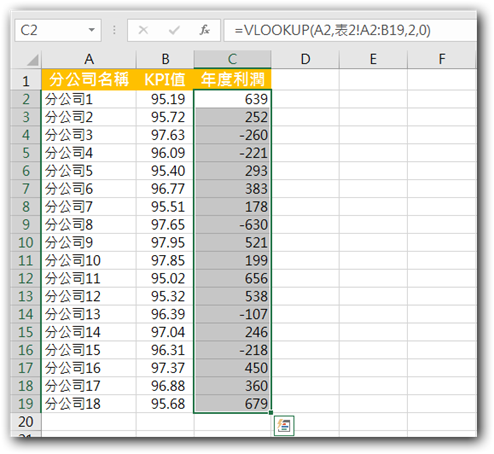The height and width of the screenshot is (454, 494).
Task: Click KPI value 96.09
Action: coord(165,153)
